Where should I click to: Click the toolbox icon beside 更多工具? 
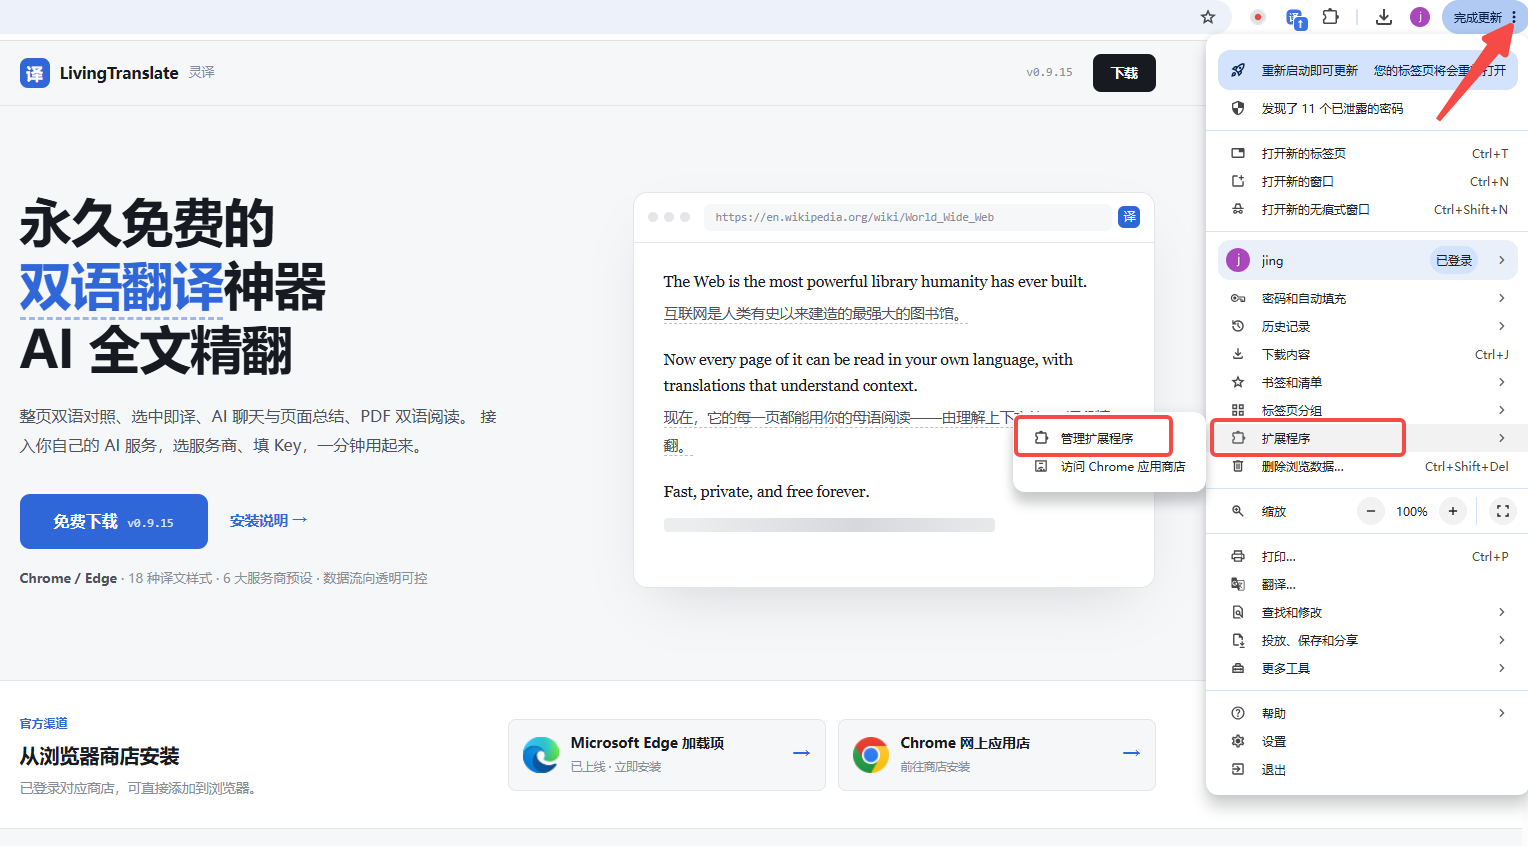click(x=1238, y=668)
